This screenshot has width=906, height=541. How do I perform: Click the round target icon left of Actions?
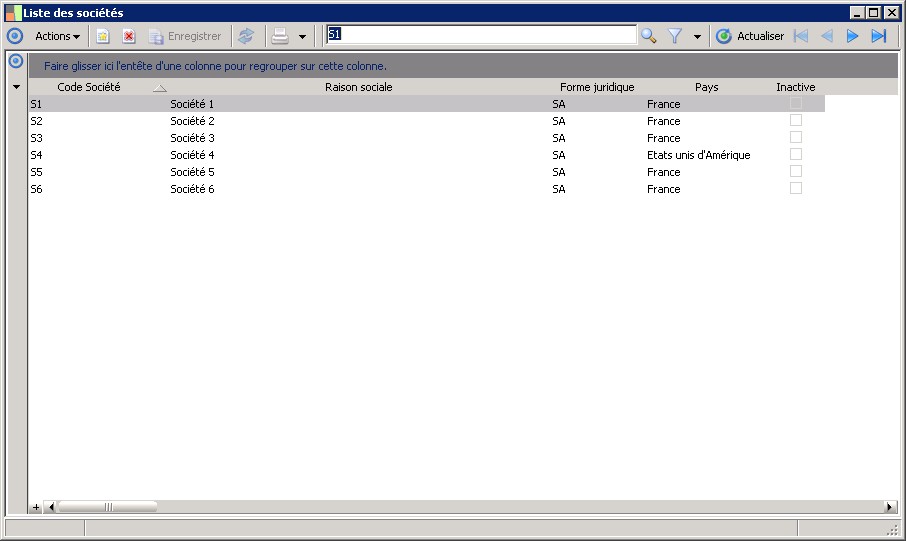click(15, 36)
